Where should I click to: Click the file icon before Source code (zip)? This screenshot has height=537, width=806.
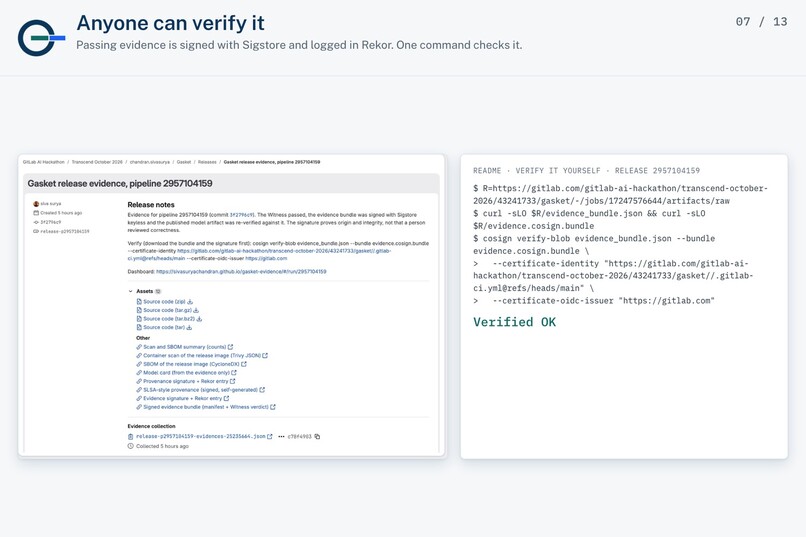[x=139, y=302]
